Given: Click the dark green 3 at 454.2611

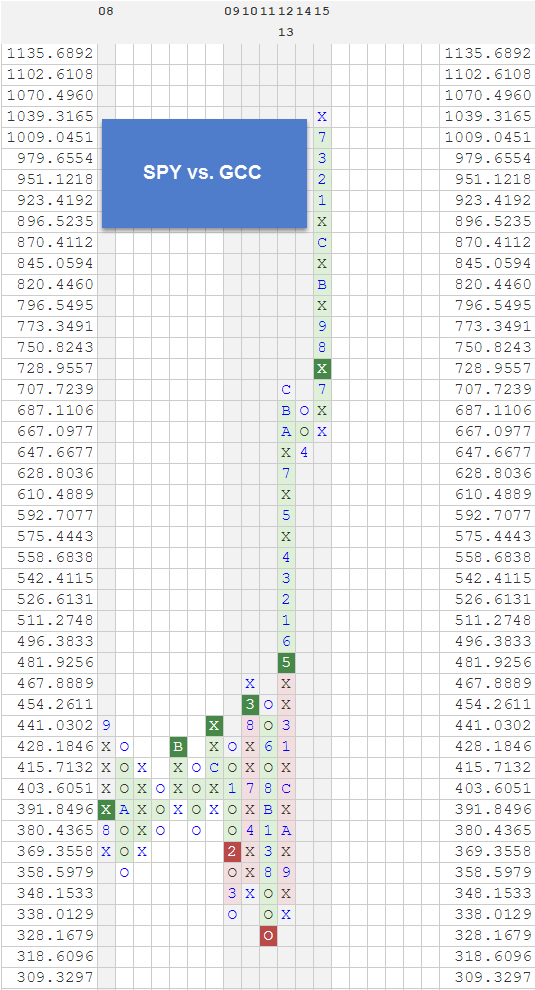Looking at the screenshot, I should point(250,704).
